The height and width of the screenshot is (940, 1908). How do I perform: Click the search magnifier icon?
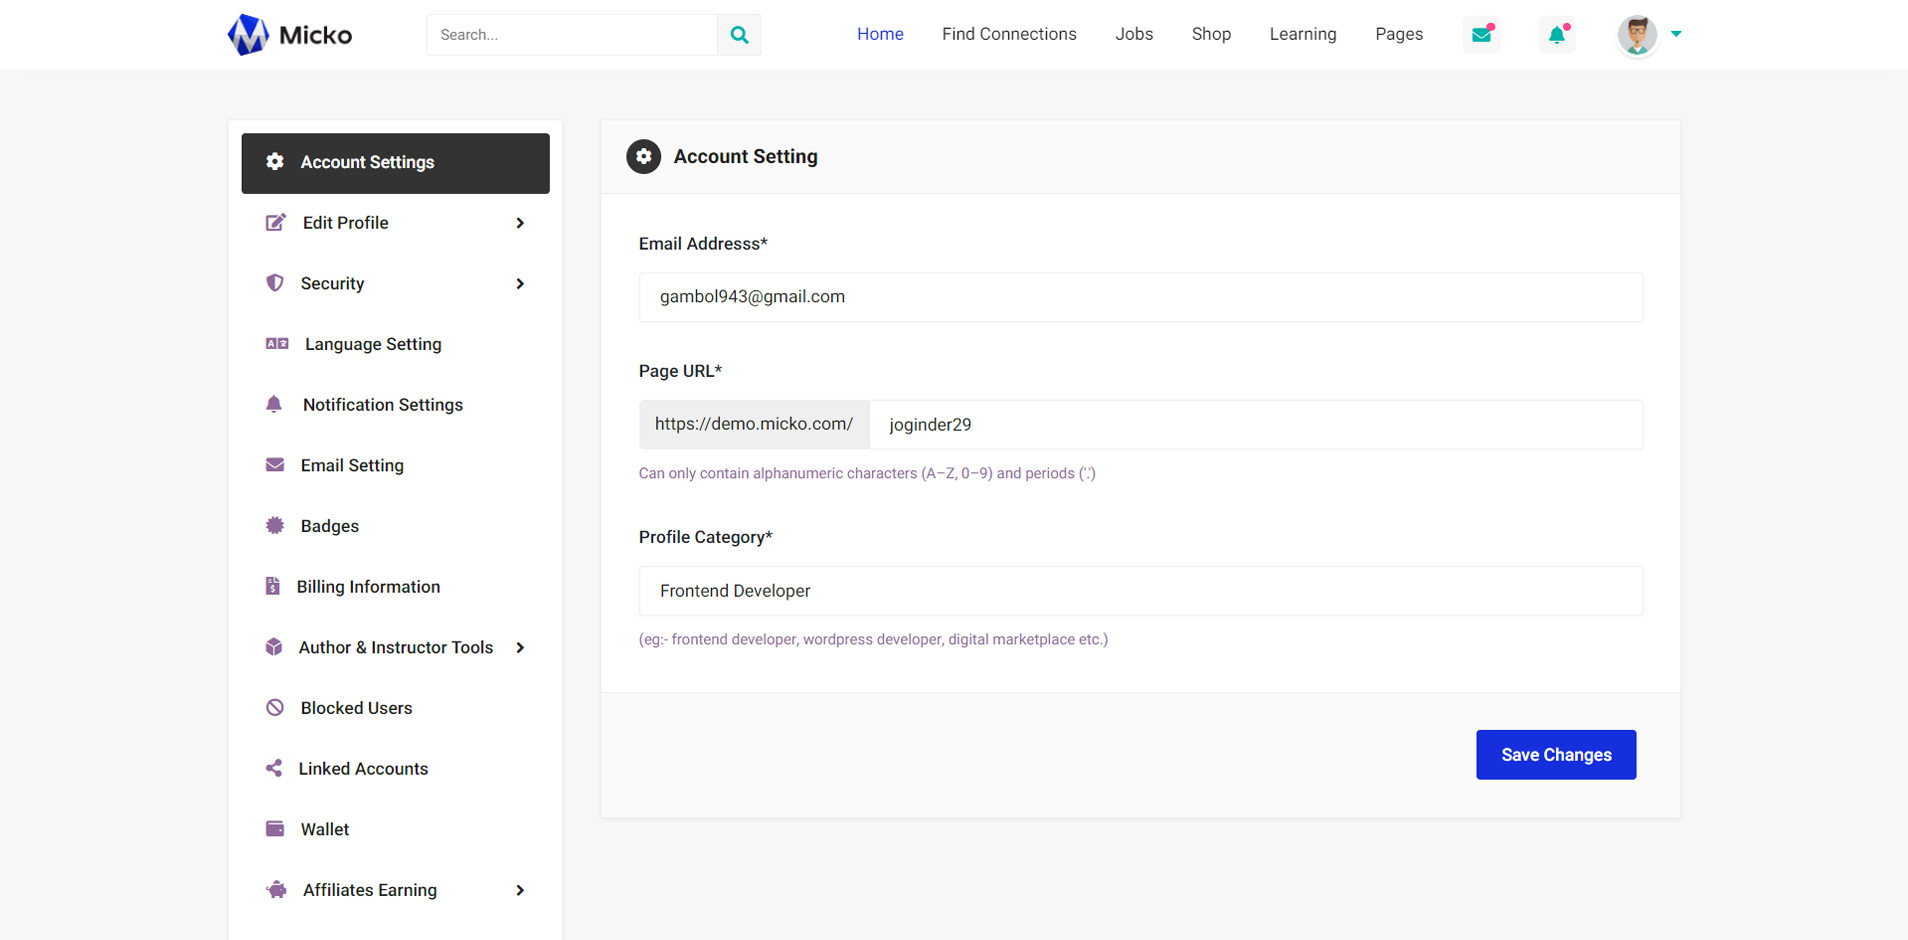click(739, 35)
